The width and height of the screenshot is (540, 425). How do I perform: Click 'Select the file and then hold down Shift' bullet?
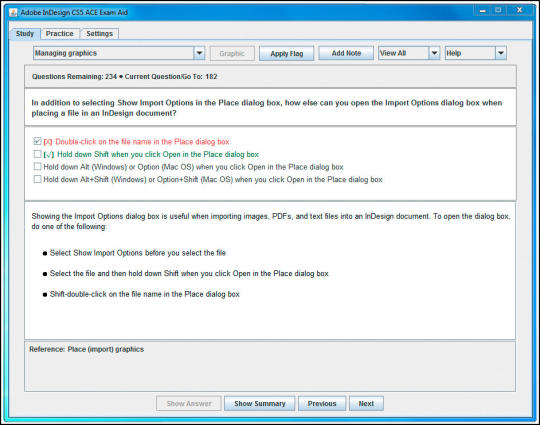click(189, 273)
